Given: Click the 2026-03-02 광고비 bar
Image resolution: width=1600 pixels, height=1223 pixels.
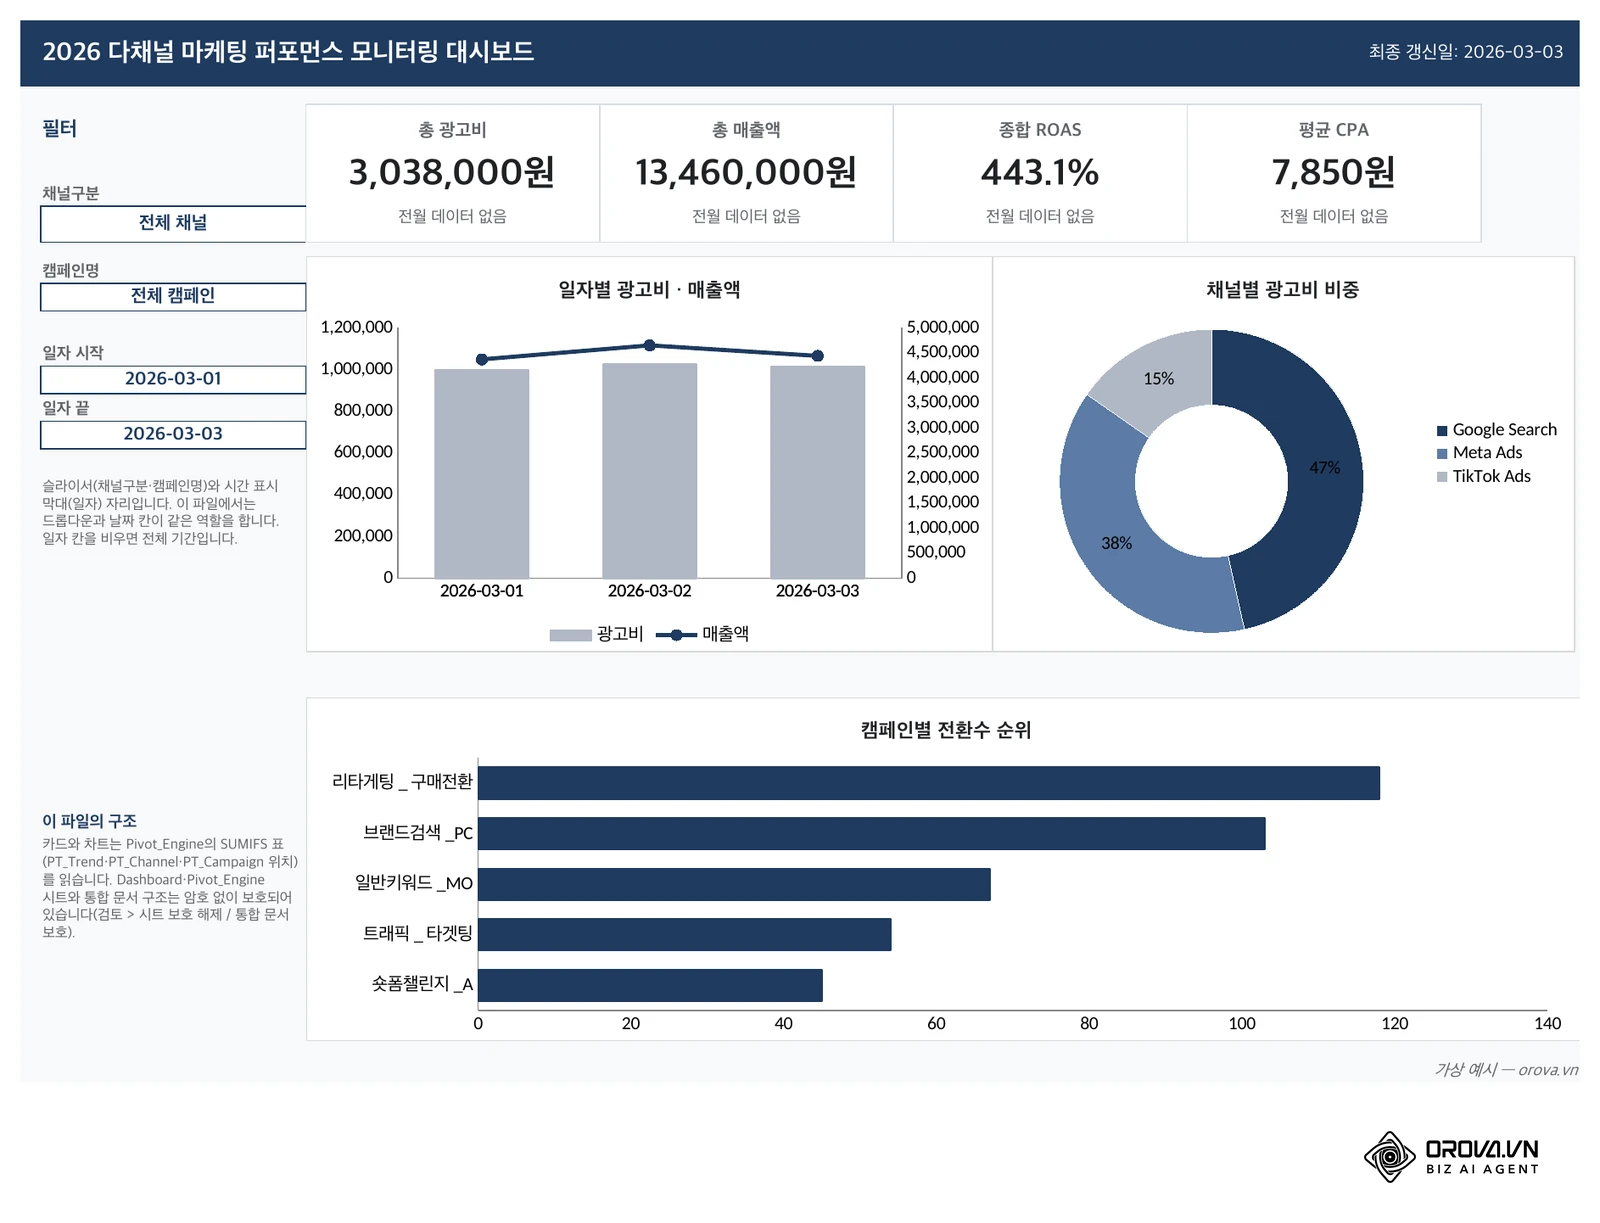Looking at the screenshot, I should [650, 470].
